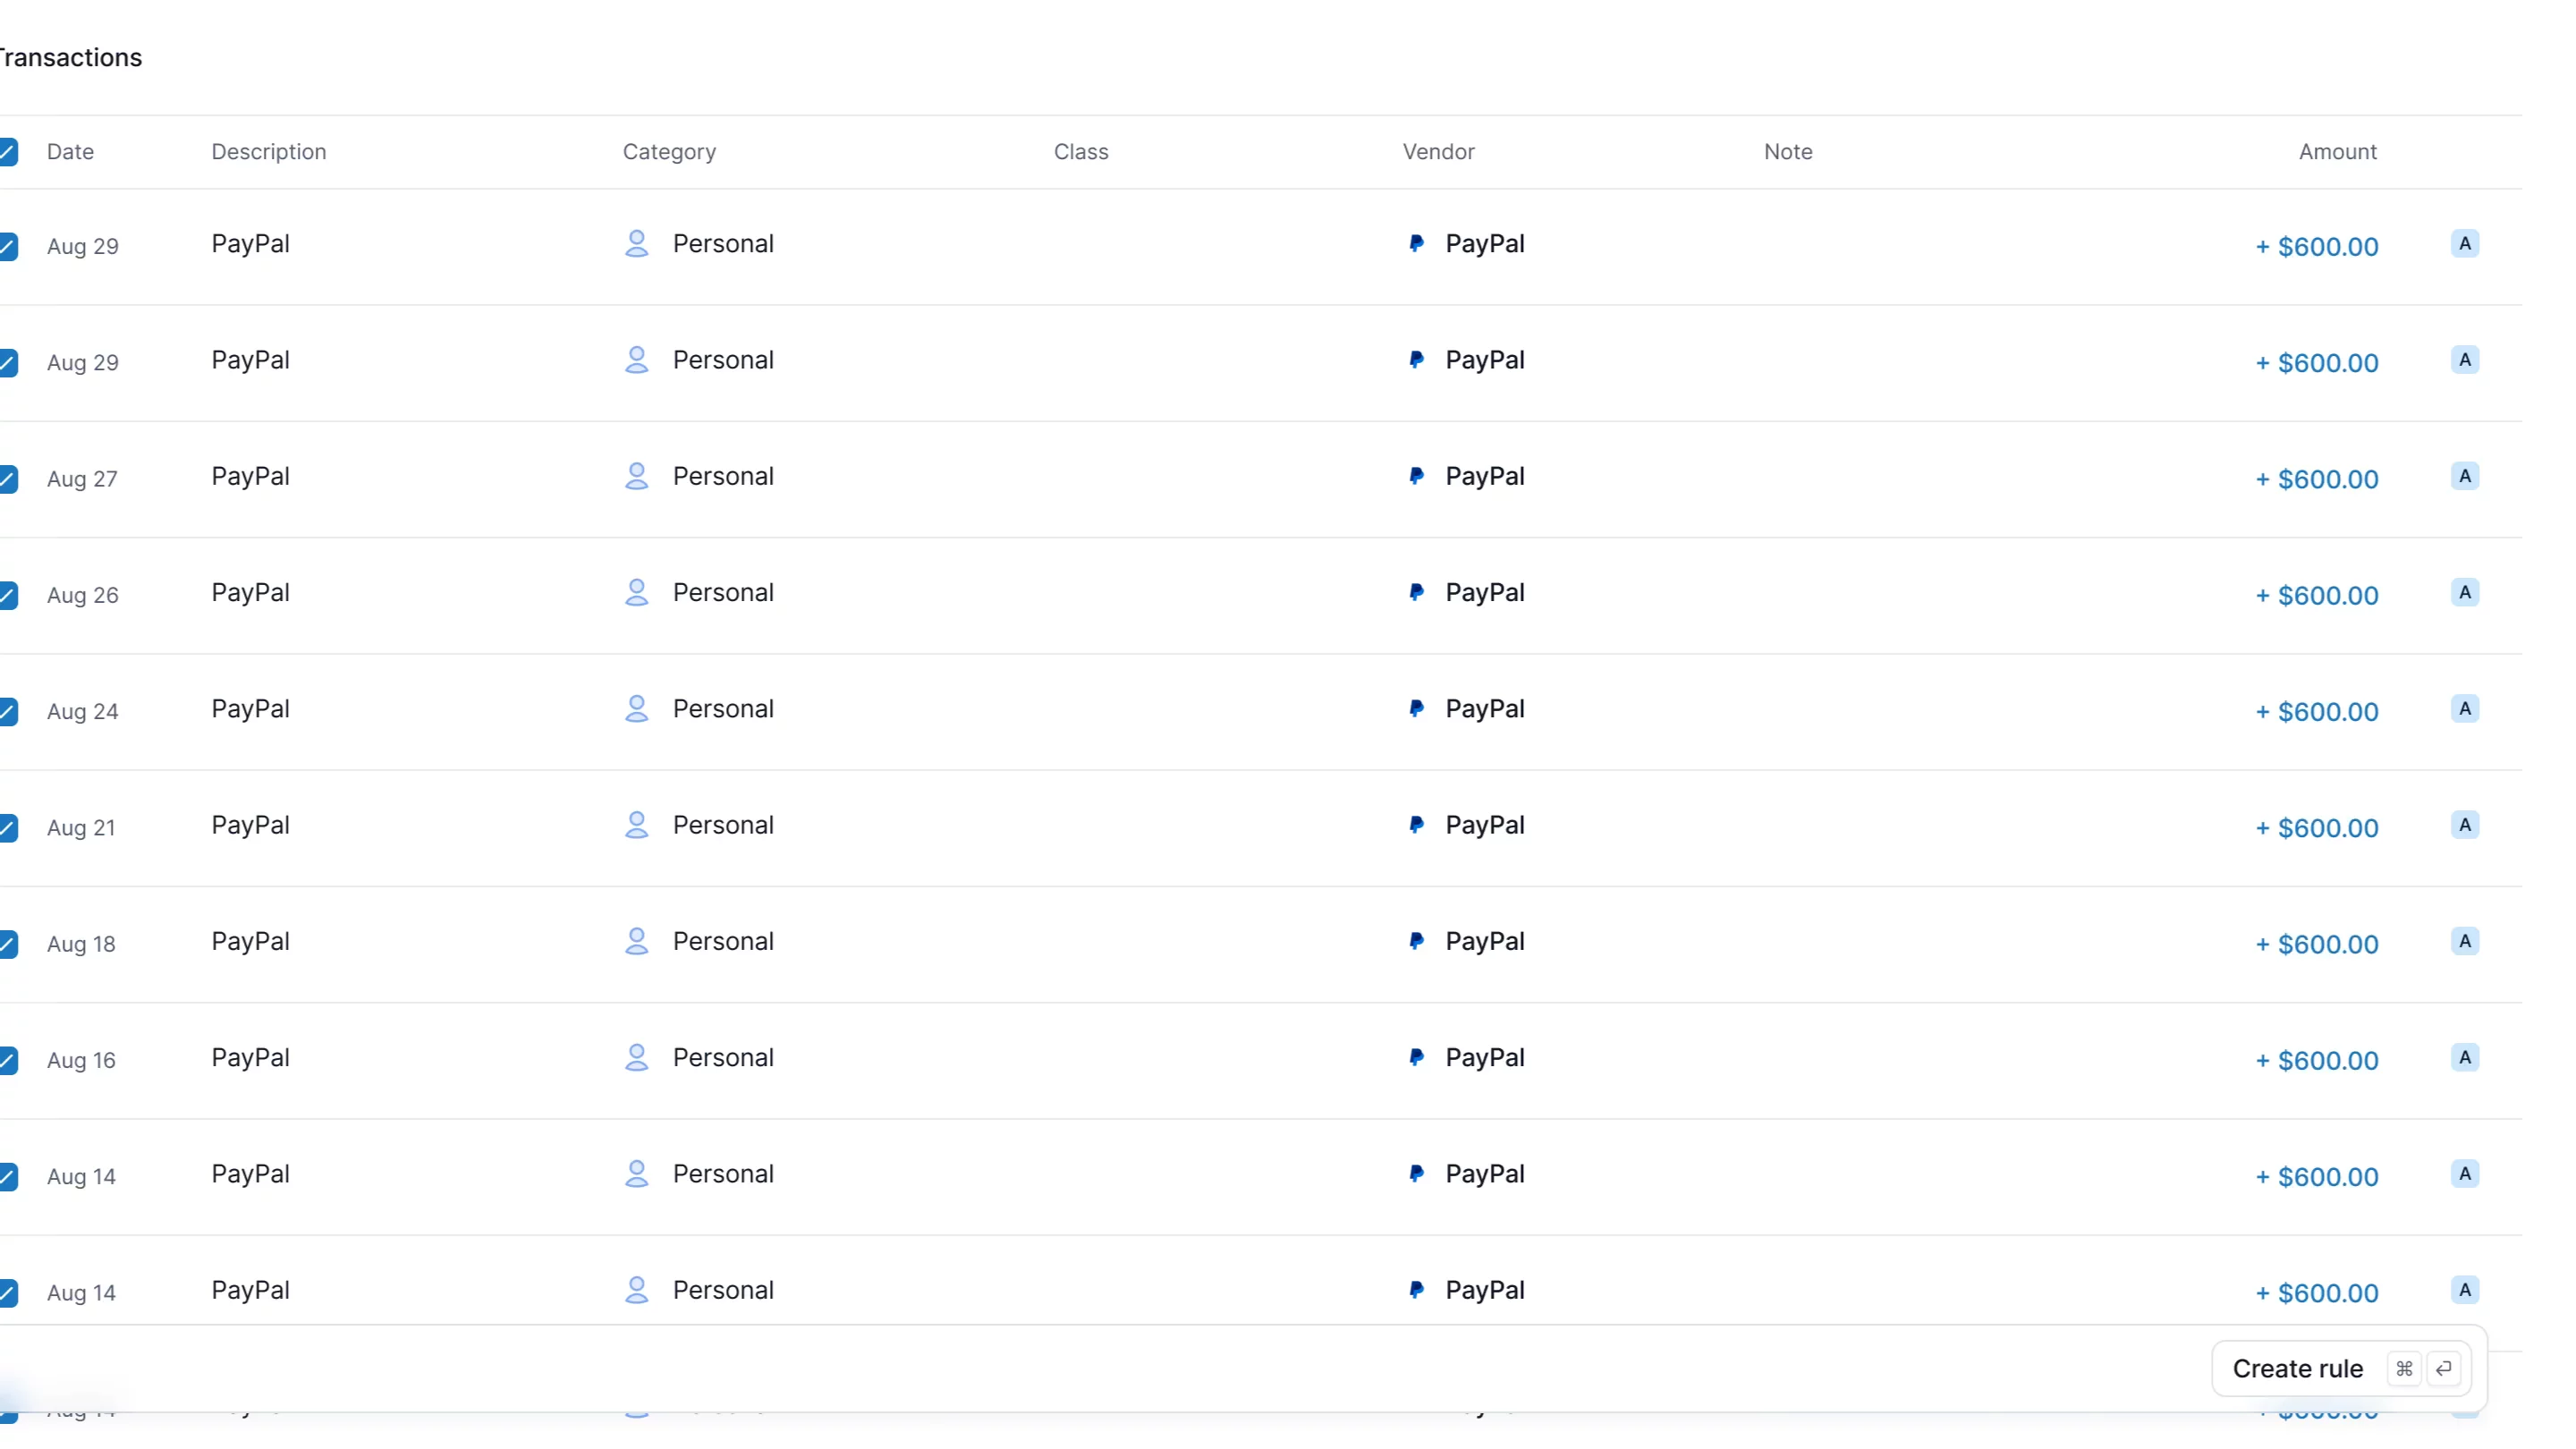
Task: Uncheck the select-all checkbox in header
Action: (x=8, y=152)
